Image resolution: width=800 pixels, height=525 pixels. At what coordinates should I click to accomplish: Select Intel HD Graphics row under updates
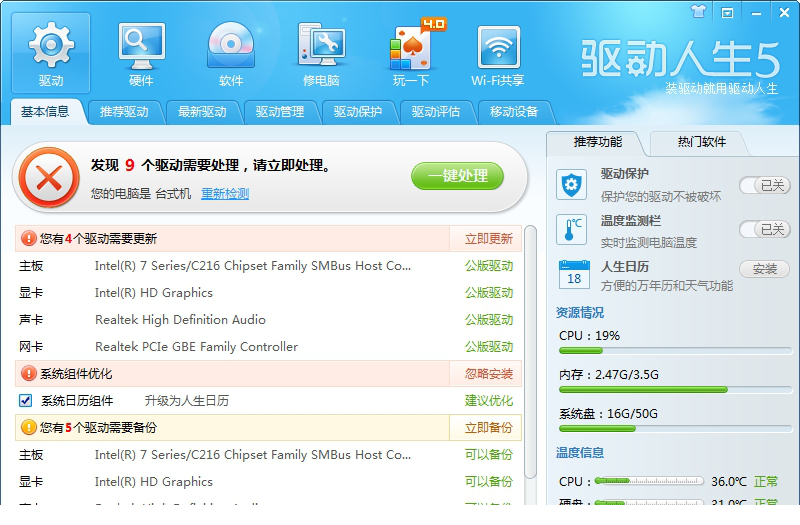(268, 293)
